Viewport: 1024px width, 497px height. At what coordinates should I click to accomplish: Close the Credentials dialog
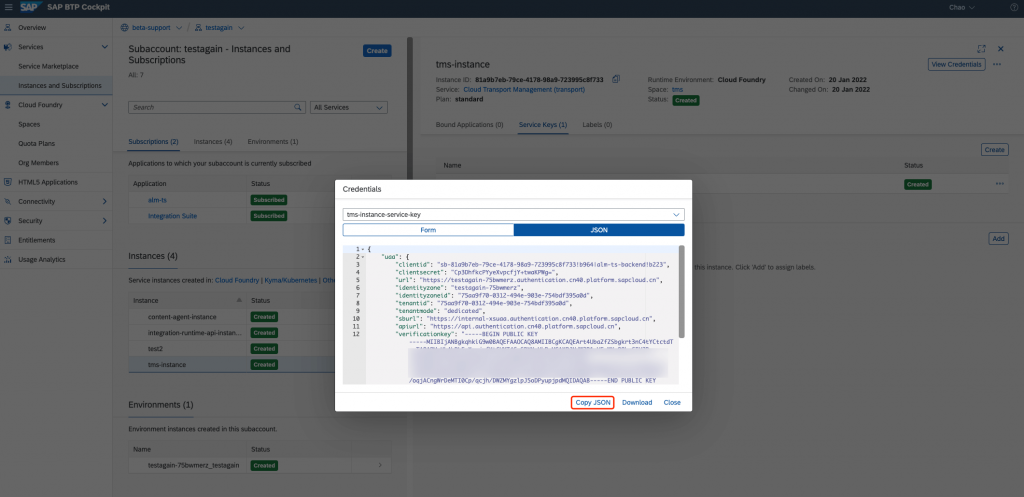point(672,402)
